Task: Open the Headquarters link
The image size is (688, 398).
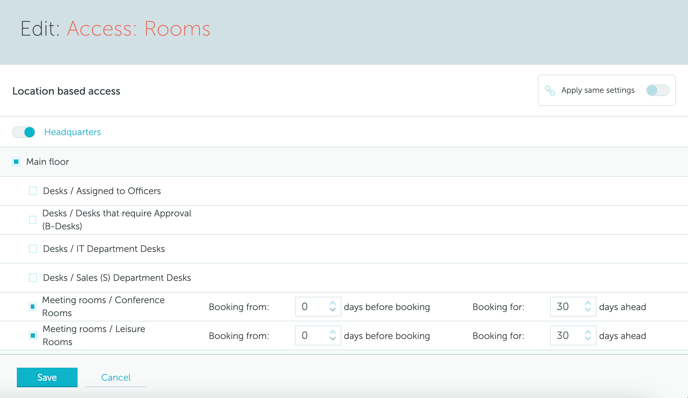Action: coord(72,132)
